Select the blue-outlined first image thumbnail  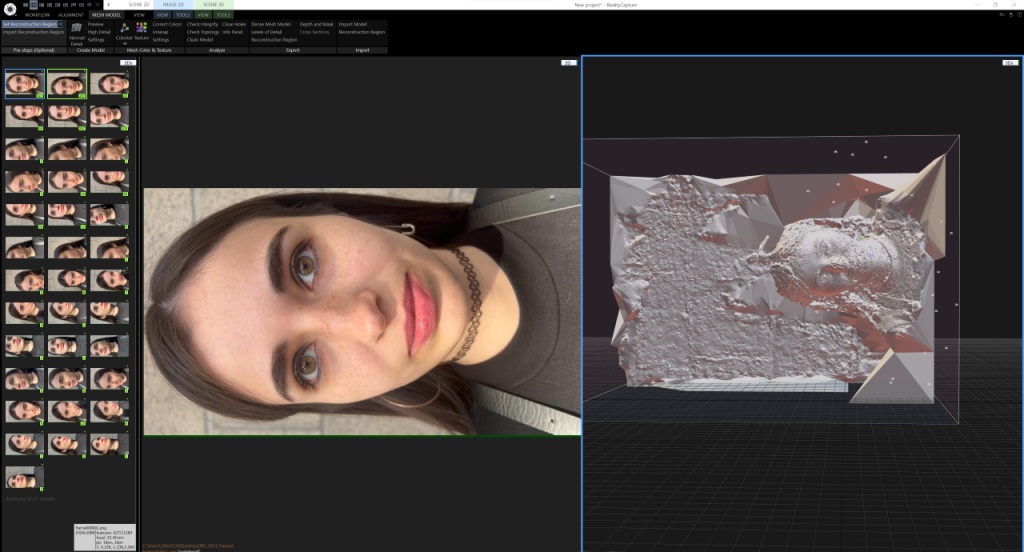[x=25, y=84]
